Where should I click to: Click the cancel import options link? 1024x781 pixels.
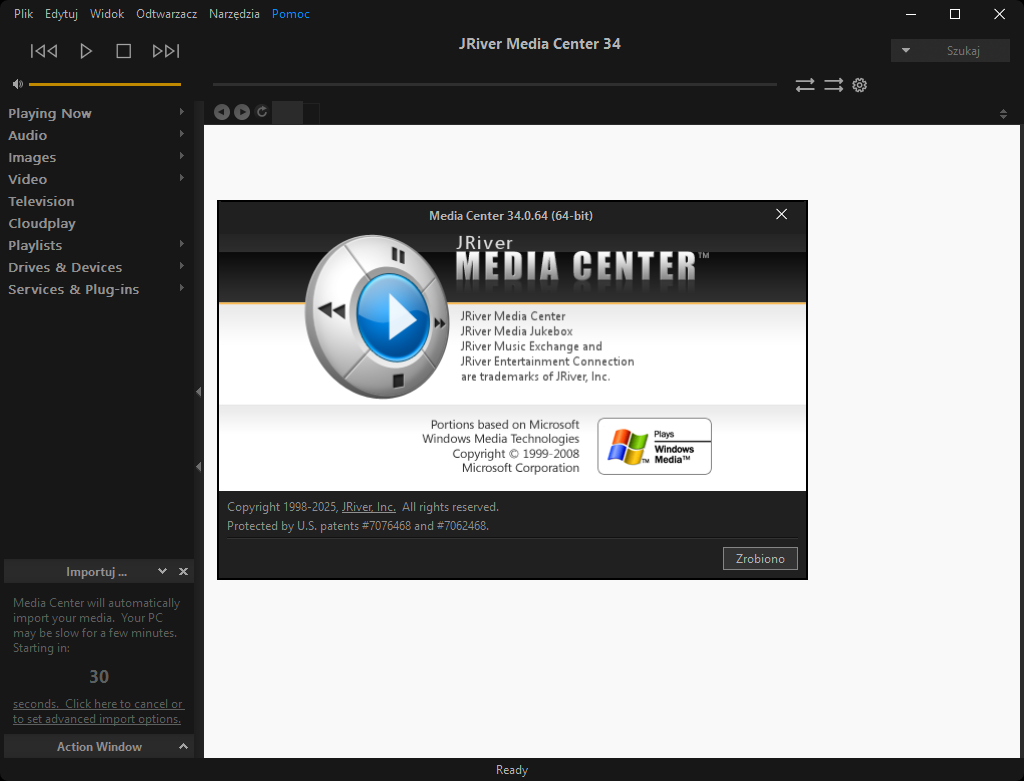pyautogui.click(x=98, y=711)
